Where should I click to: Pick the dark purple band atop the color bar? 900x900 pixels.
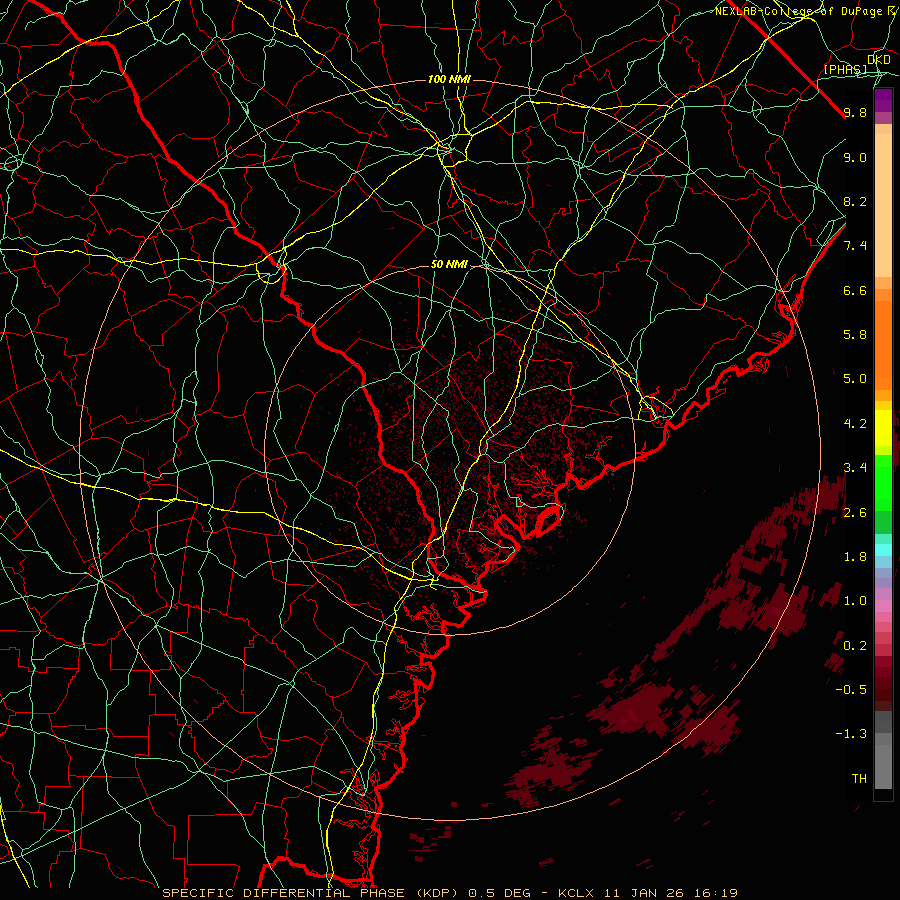coord(883,100)
